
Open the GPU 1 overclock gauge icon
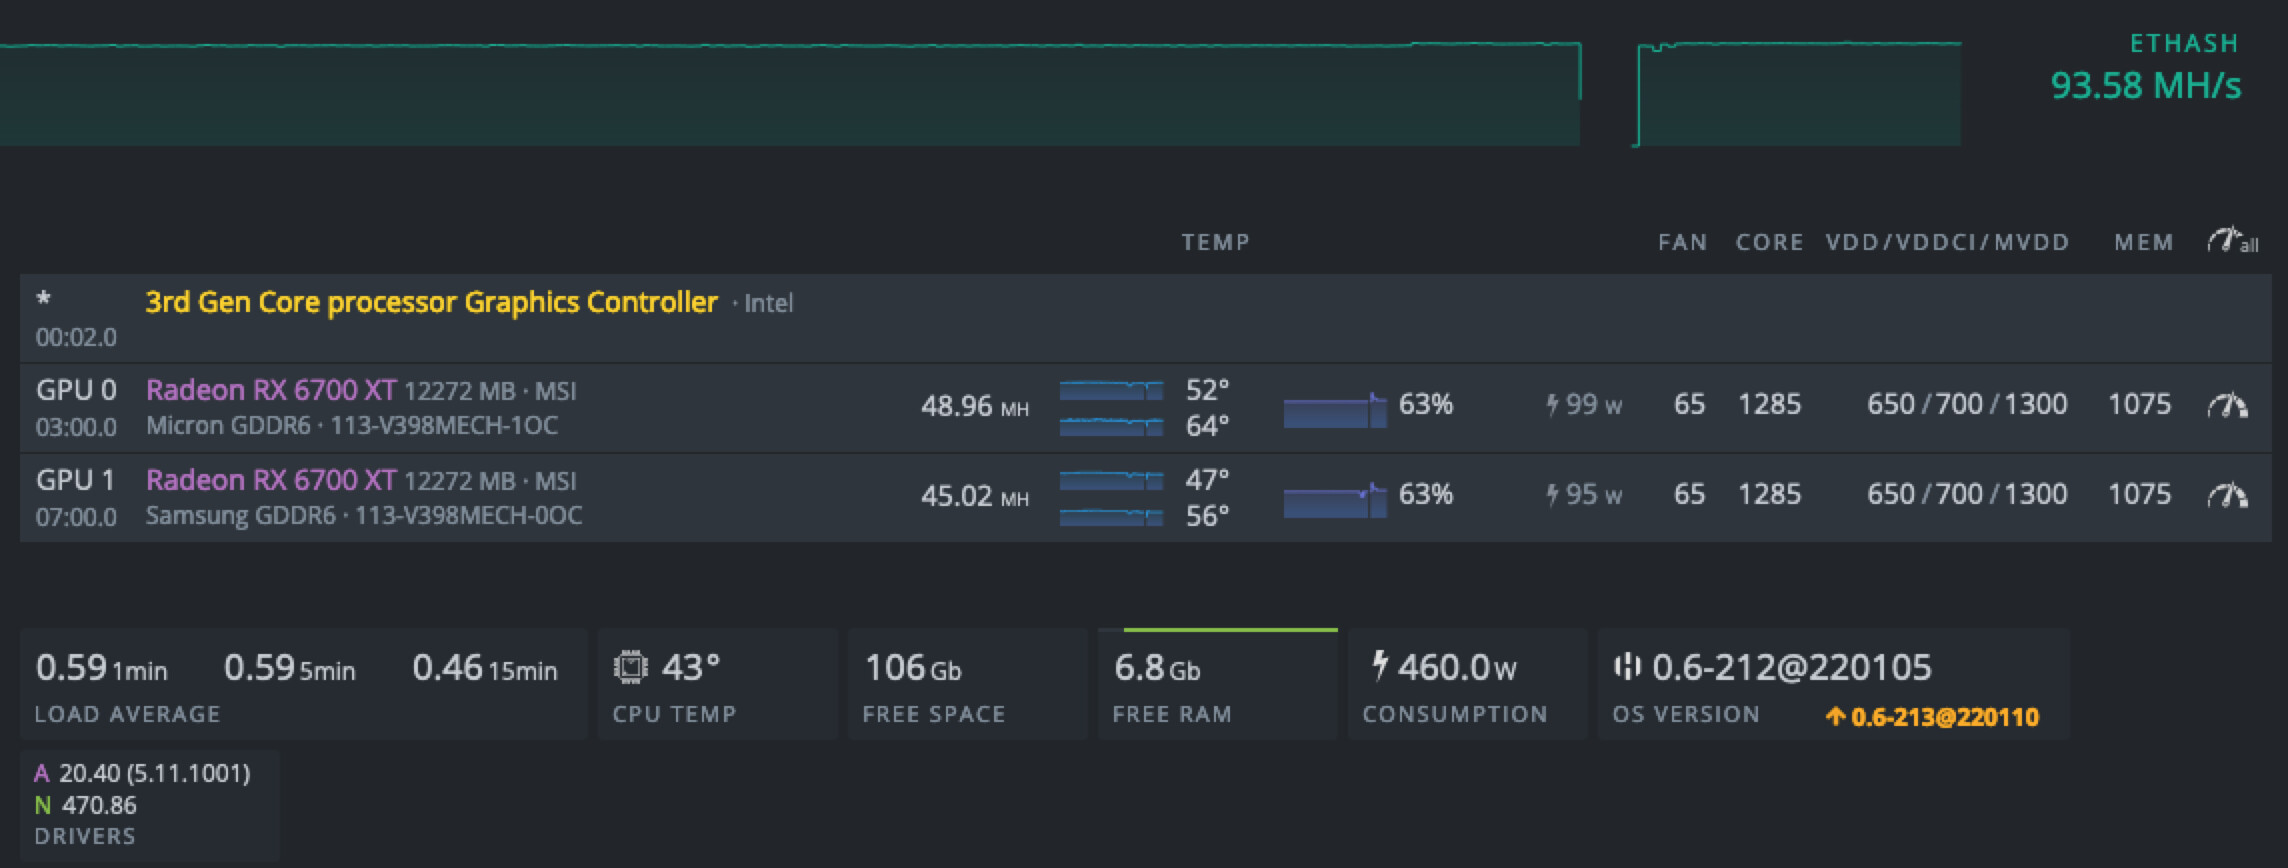pyautogui.click(x=2227, y=495)
